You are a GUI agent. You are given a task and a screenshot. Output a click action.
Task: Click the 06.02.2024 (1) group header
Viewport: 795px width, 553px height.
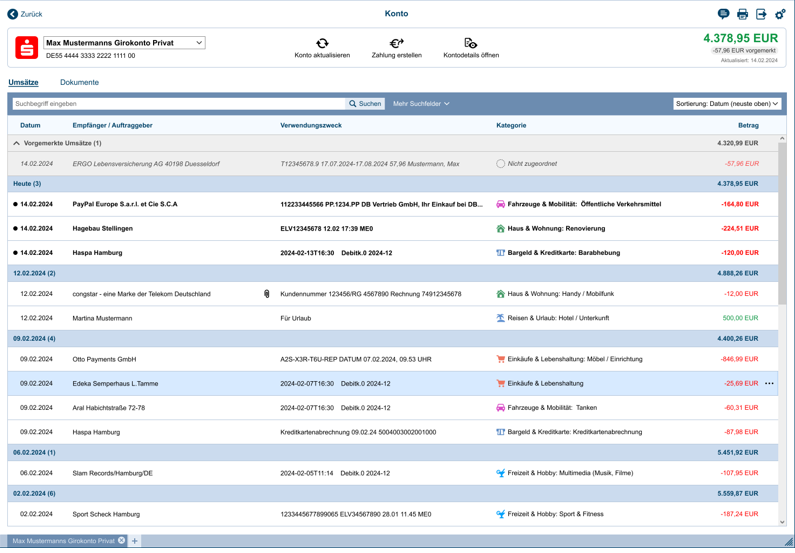(x=393, y=453)
